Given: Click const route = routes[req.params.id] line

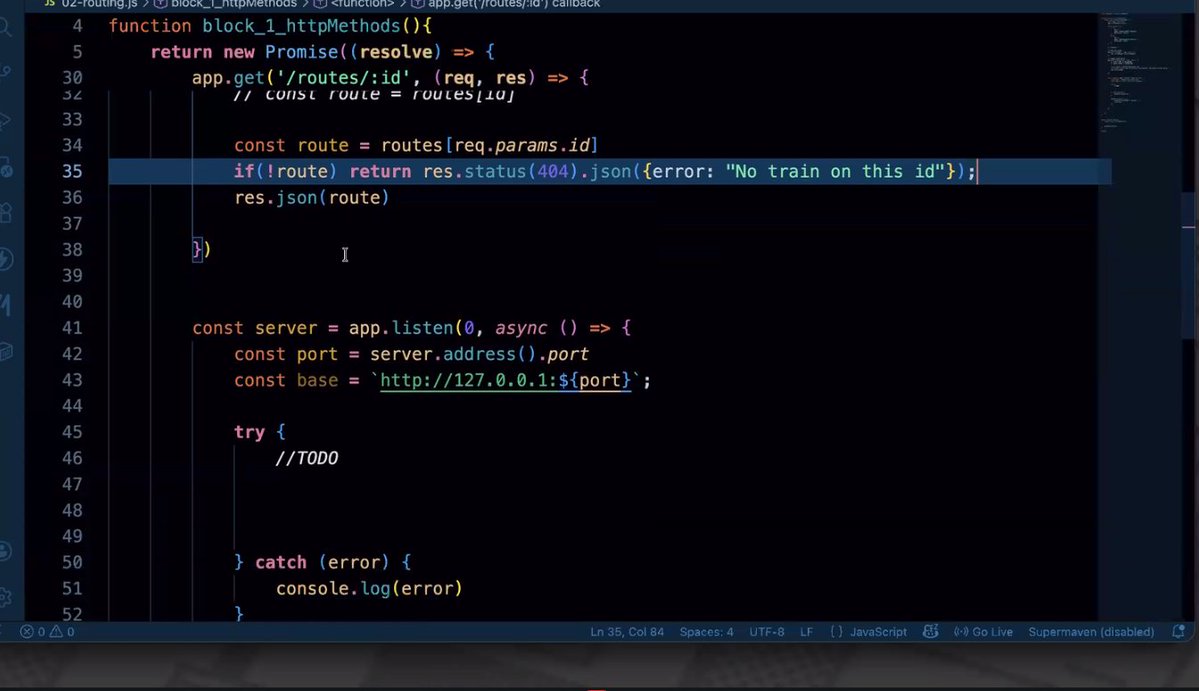Looking at the screenshot, I should pos(416,145).
